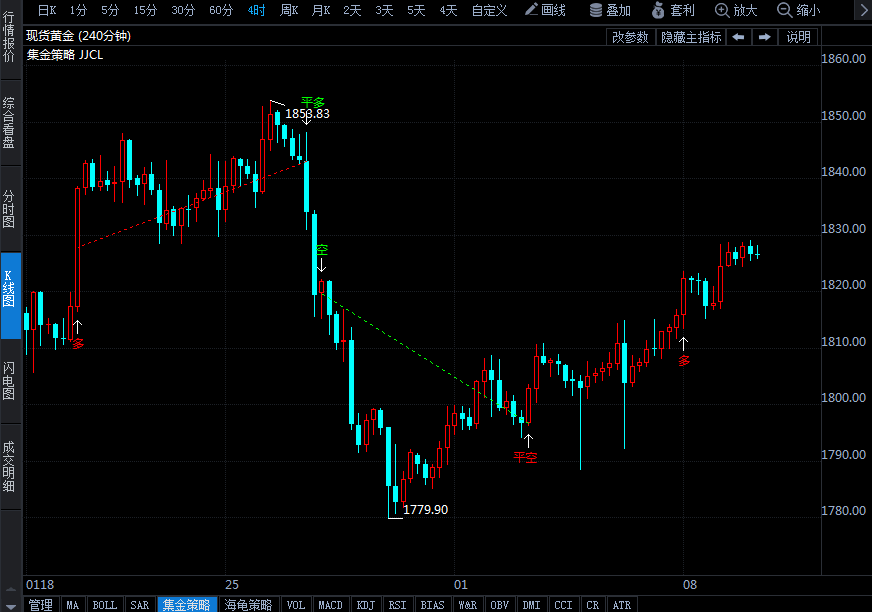Click the right arrow indicator button
The image size is (872, 612).
coord(765,37)
